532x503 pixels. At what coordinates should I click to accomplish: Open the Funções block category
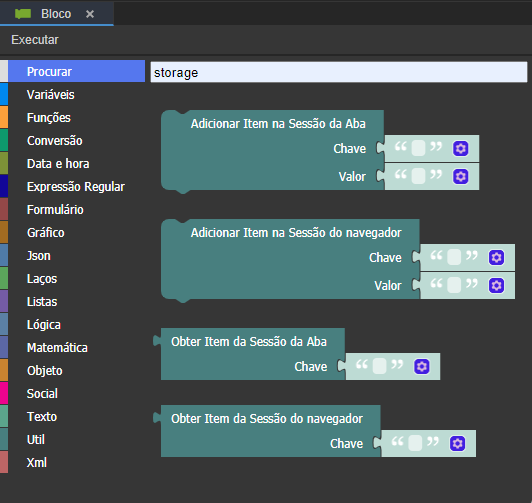[49, 118]
